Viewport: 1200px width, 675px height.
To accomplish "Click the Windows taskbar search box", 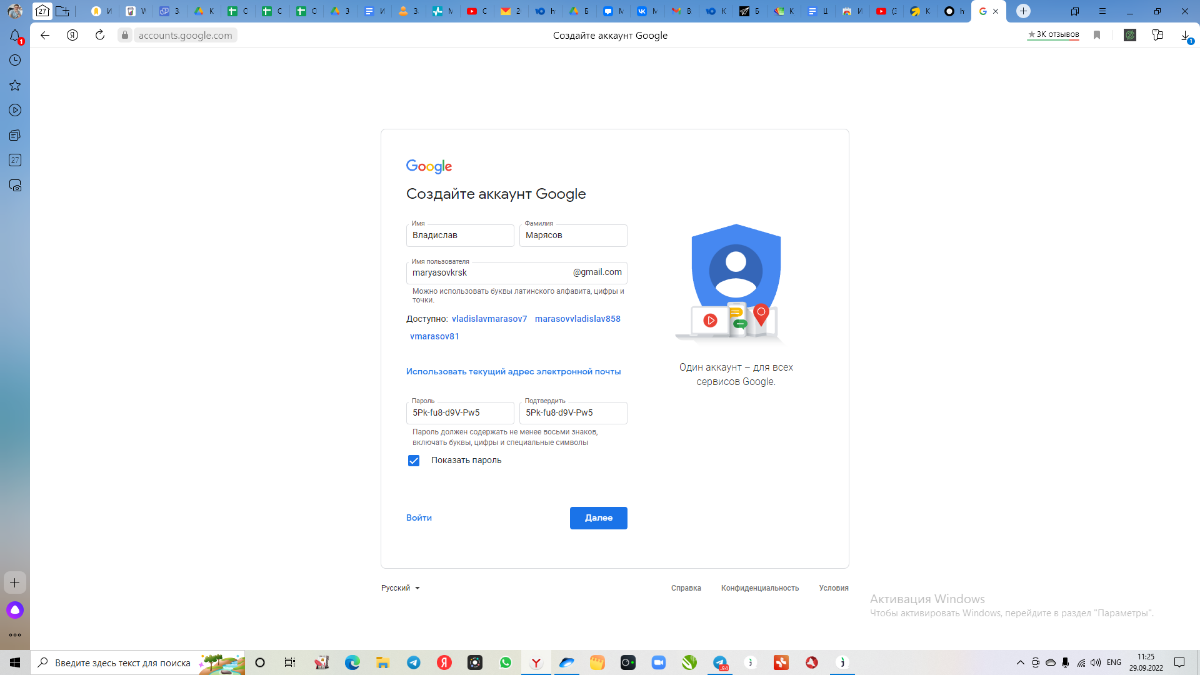I will click(139, 662).
